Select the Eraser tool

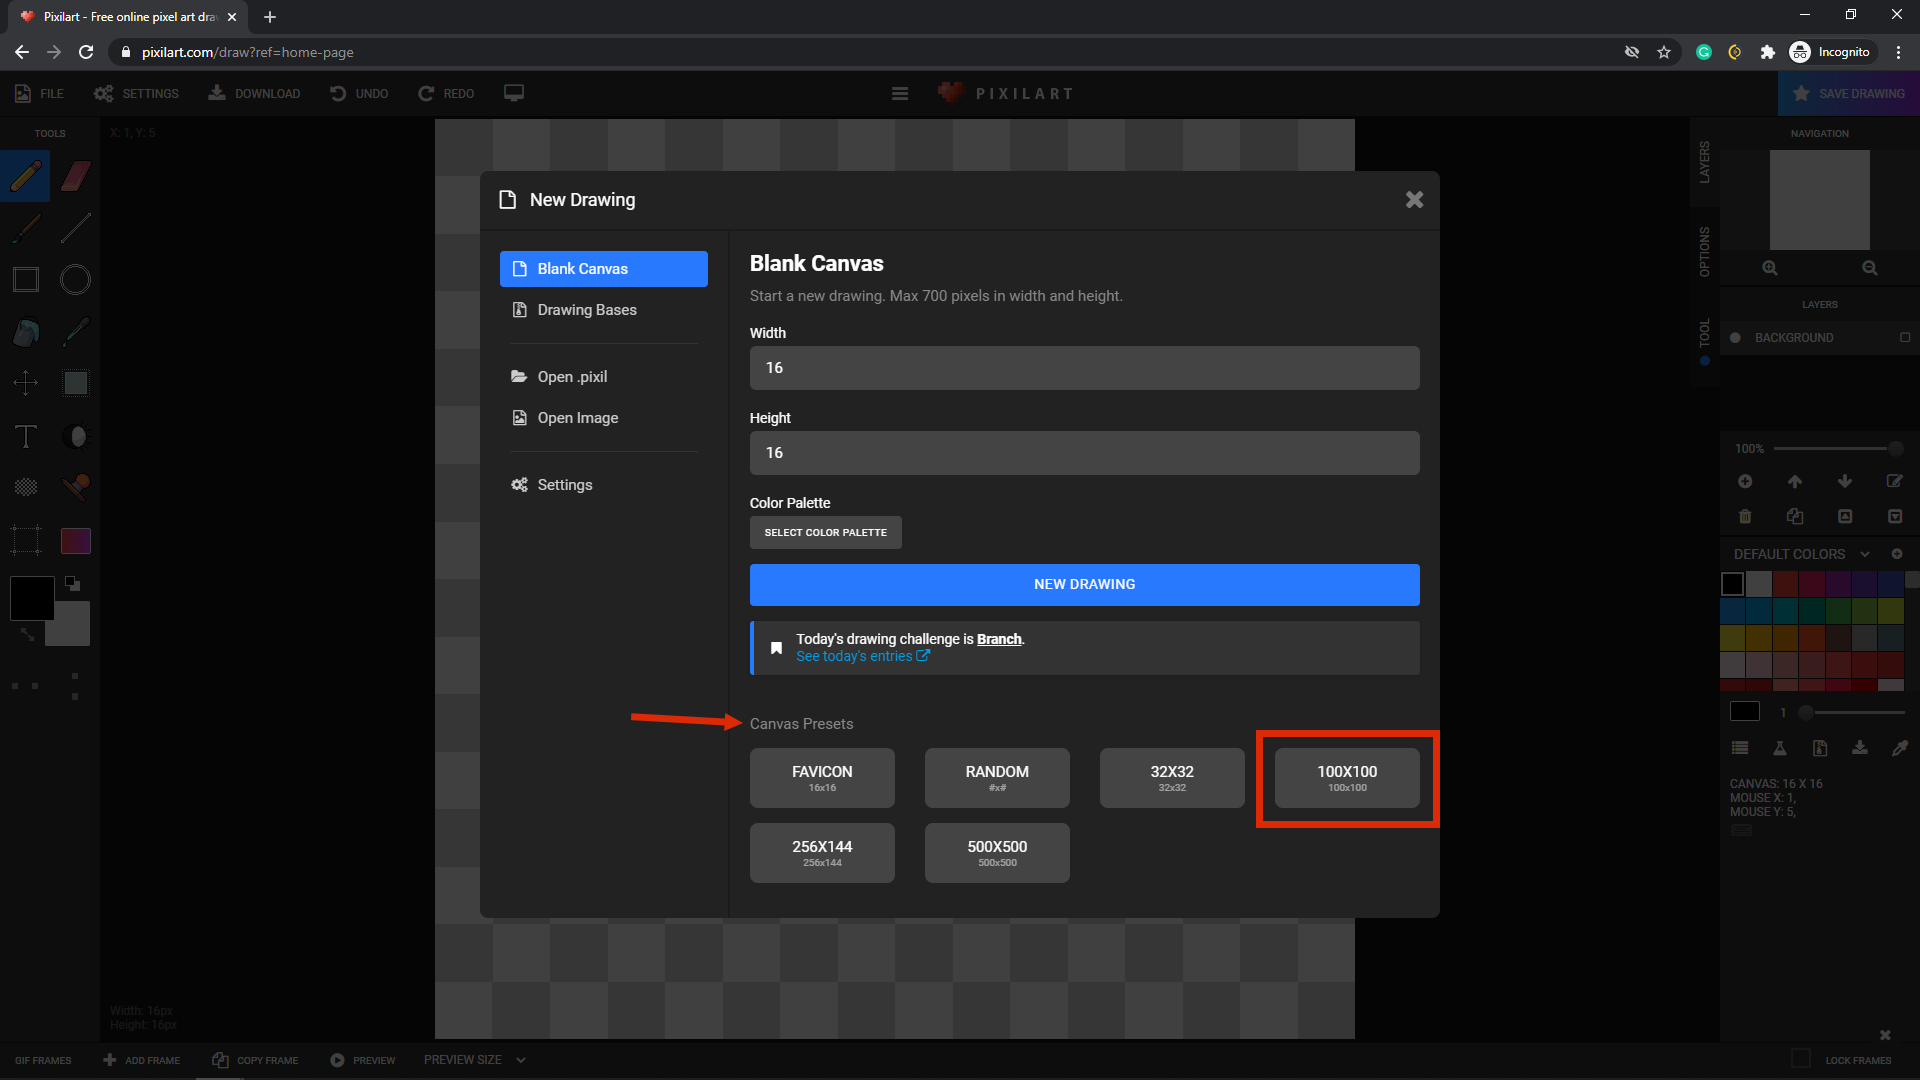pos(76,176)
